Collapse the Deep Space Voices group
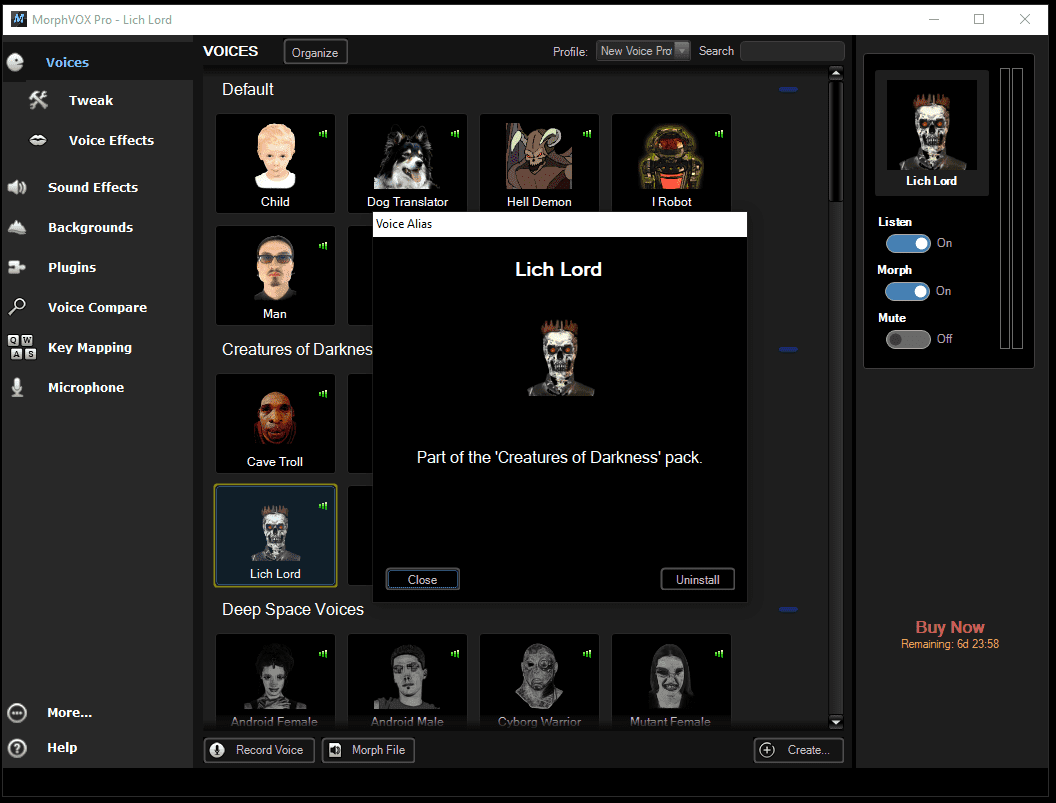This screenshot has width=1056, height=803. [x=788, y=609]
